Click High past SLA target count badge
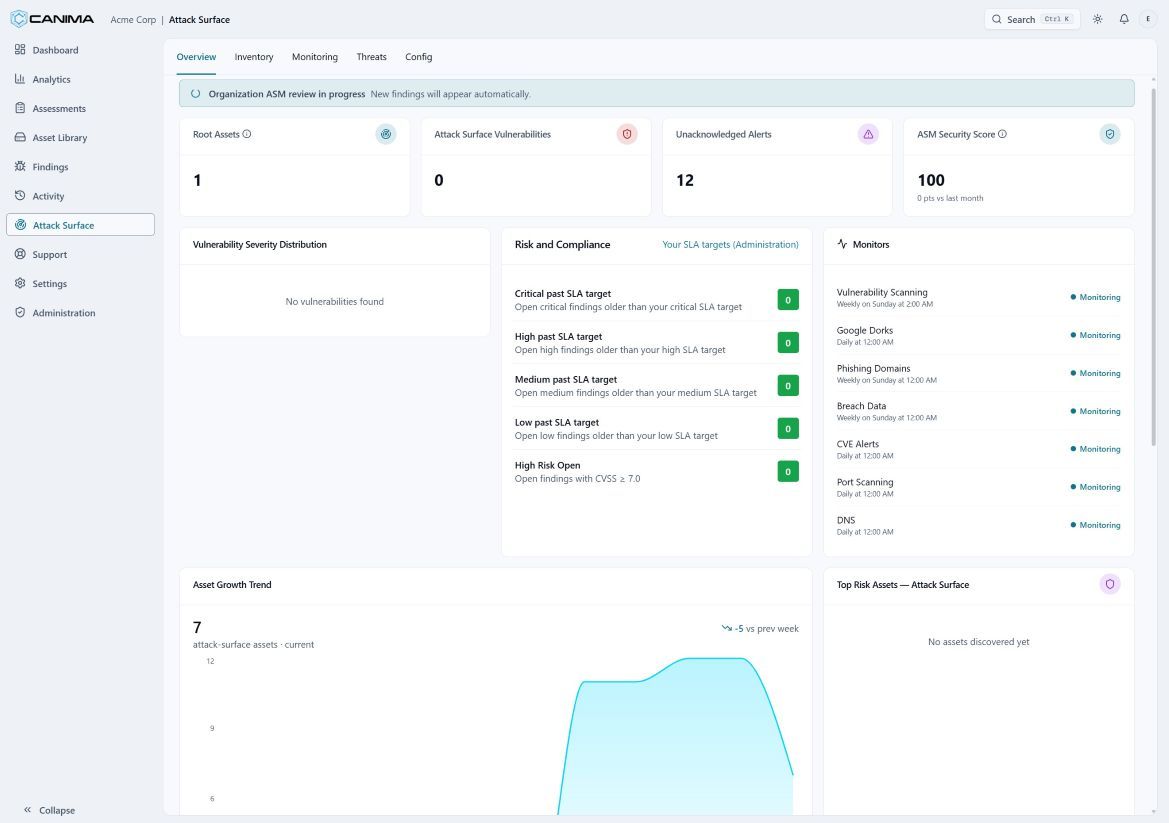This screenshot has height=823, width=1169. click(788, 343)
